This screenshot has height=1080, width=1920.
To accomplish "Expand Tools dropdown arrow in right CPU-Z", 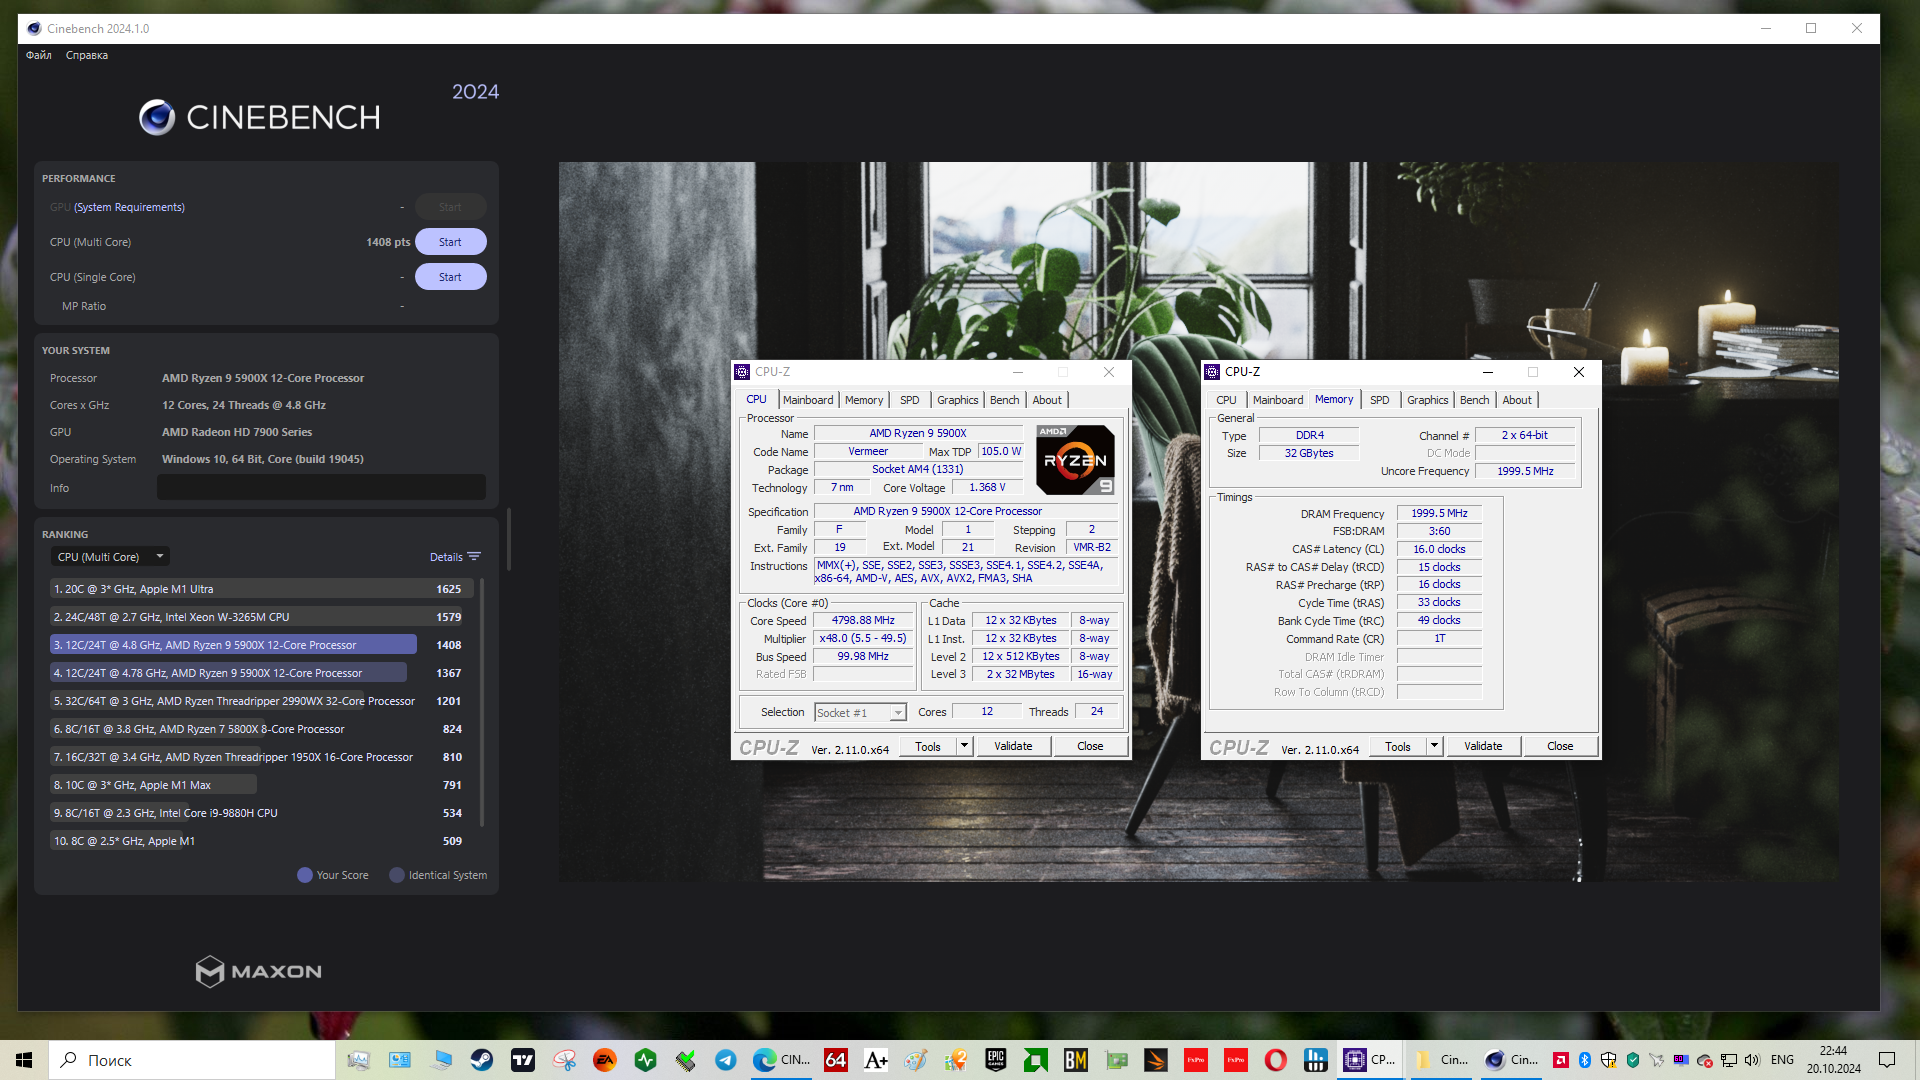I will pos(1434,746).
